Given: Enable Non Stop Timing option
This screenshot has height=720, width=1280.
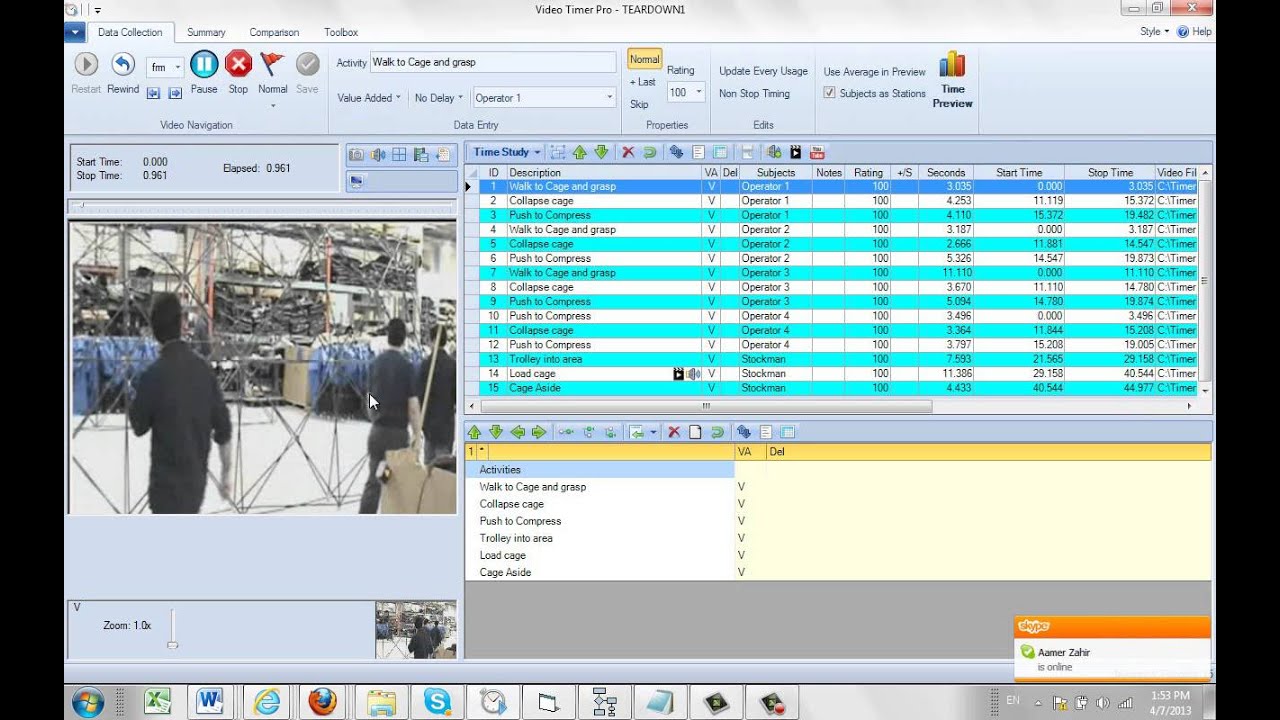Looking at the screenshot, I should [x=754, y=94].
